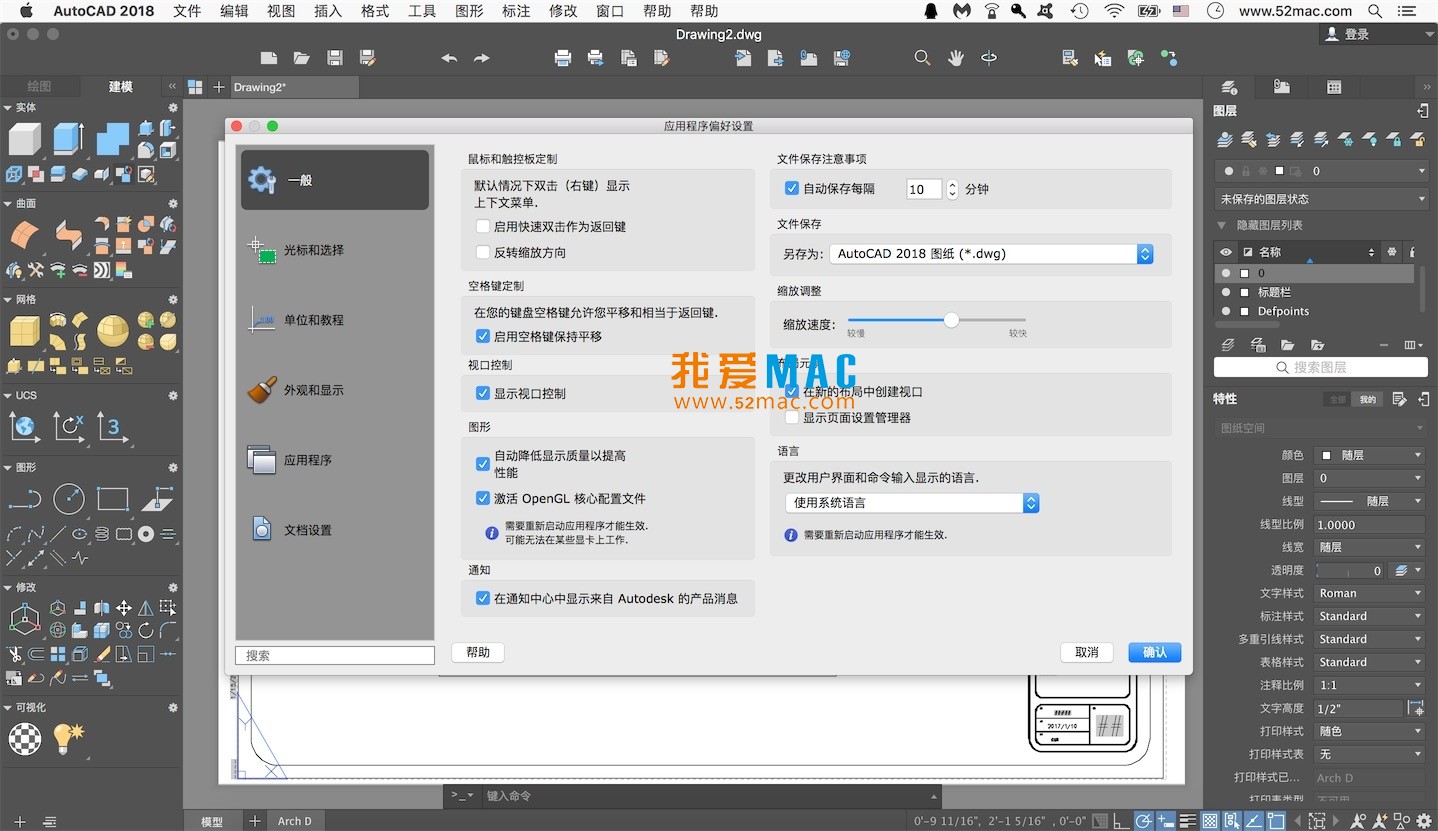
Task: Open the 另存为 file format dropdown
Action: [992, 254]
